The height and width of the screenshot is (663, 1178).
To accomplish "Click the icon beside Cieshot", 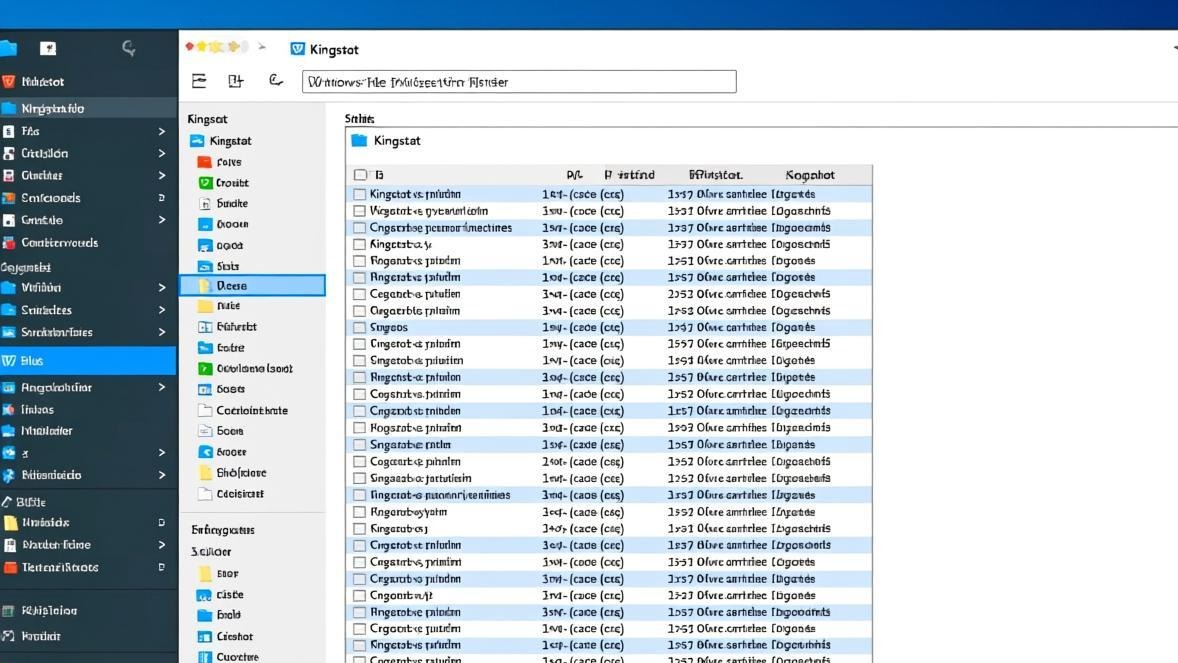I will pyautogui.click(x=204, y=636).
